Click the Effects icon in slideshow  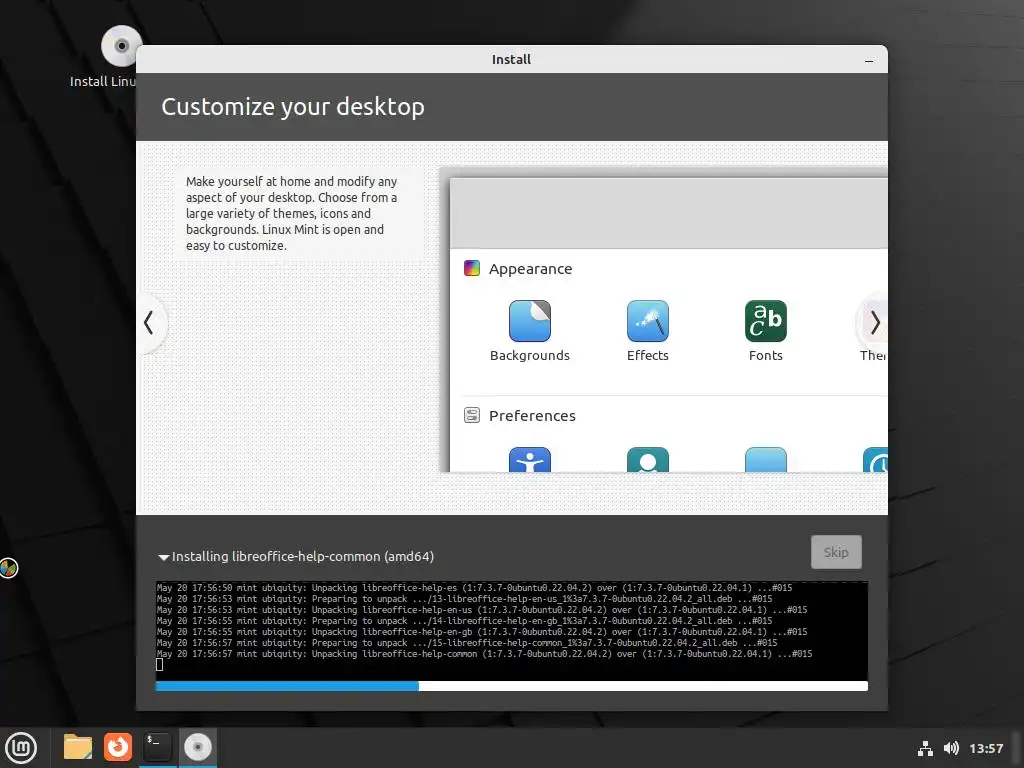point(648,321)
